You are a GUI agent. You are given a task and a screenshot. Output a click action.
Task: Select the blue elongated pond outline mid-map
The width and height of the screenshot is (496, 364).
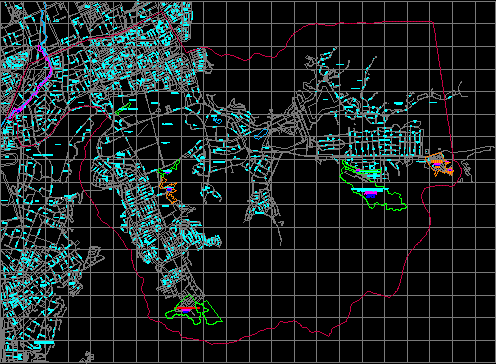261,134
